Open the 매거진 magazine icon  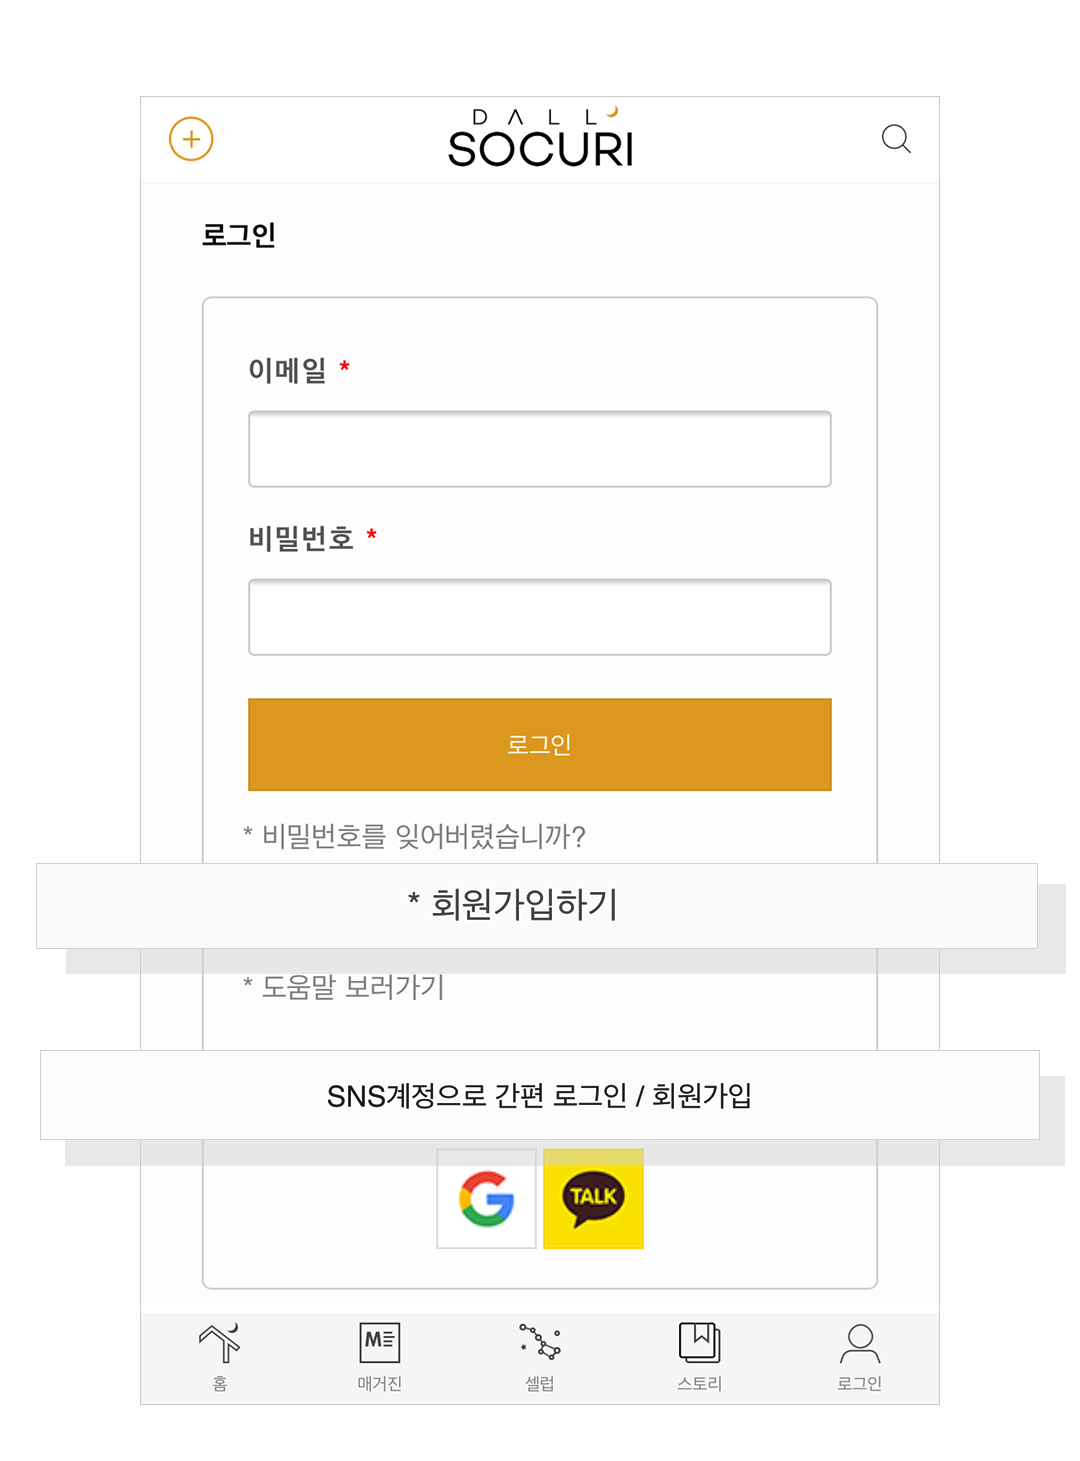point(380,1342)
